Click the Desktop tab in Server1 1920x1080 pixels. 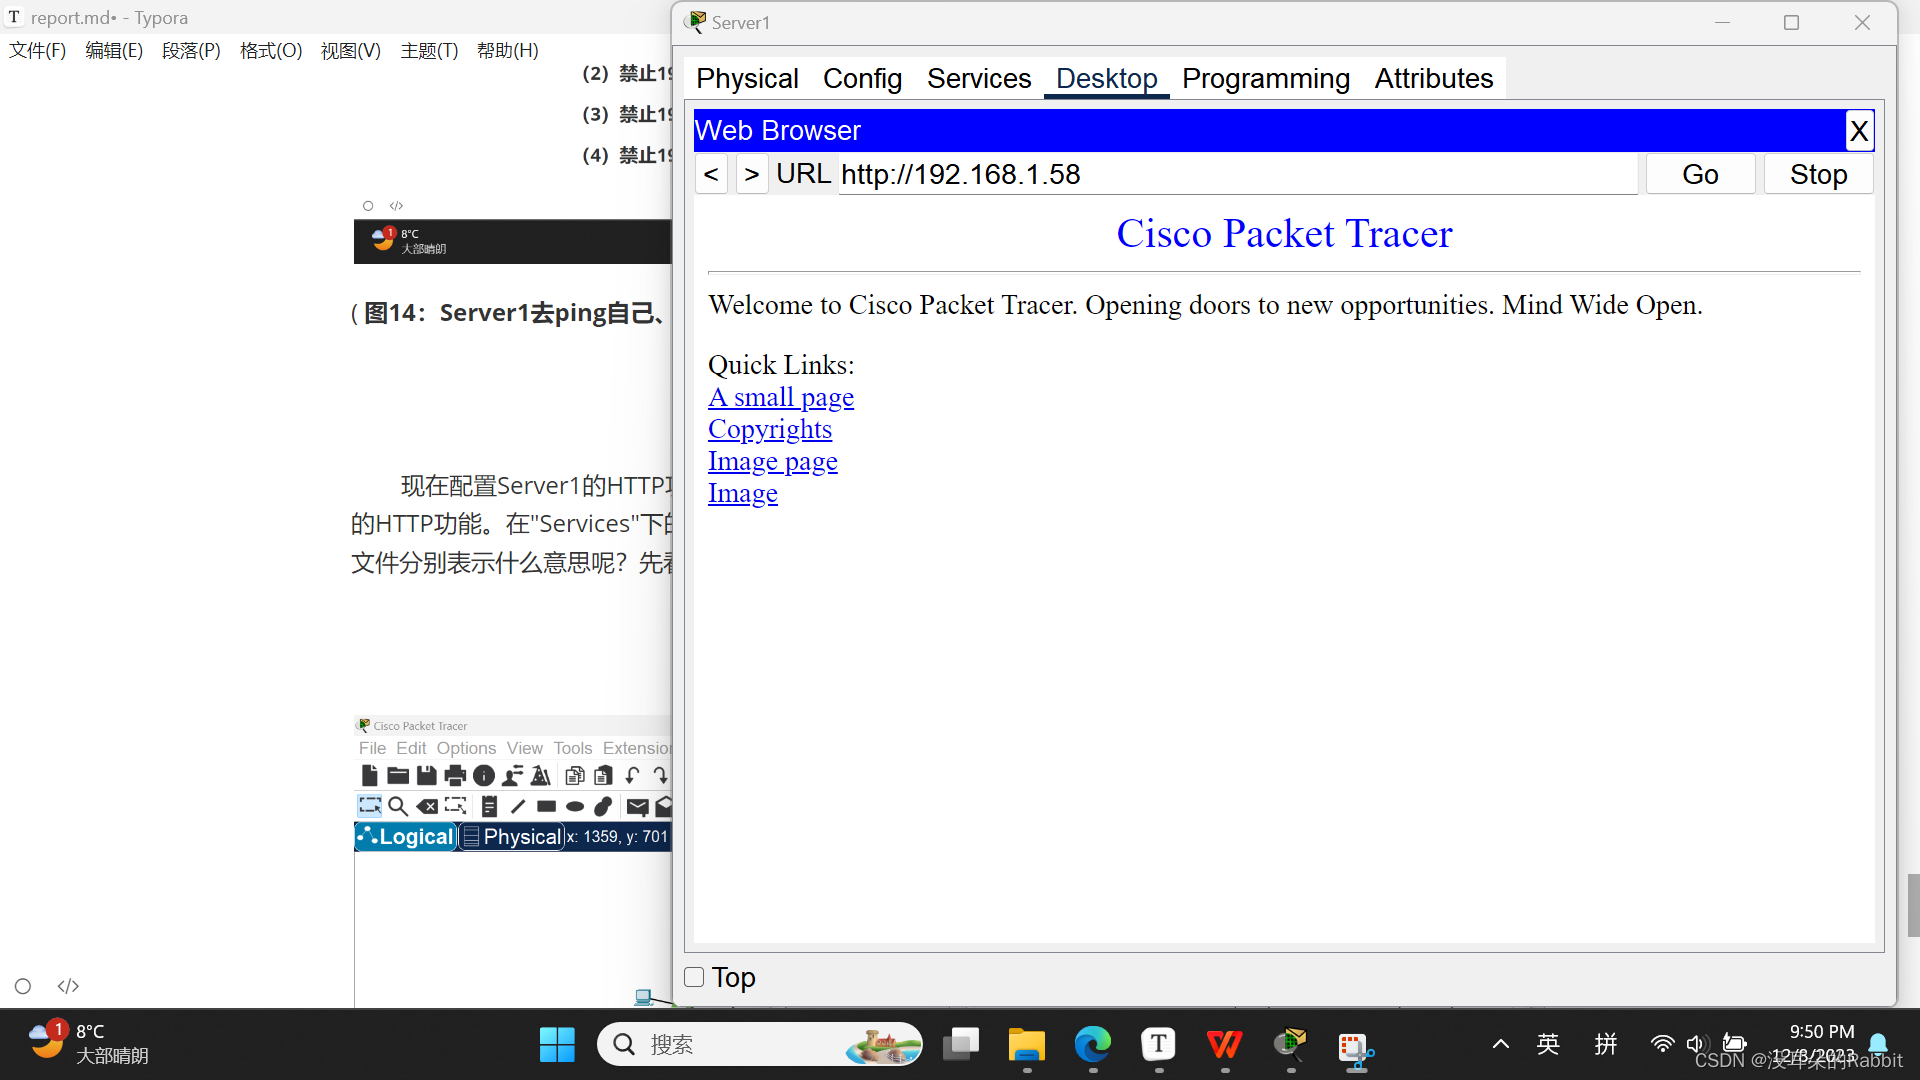1106,78
